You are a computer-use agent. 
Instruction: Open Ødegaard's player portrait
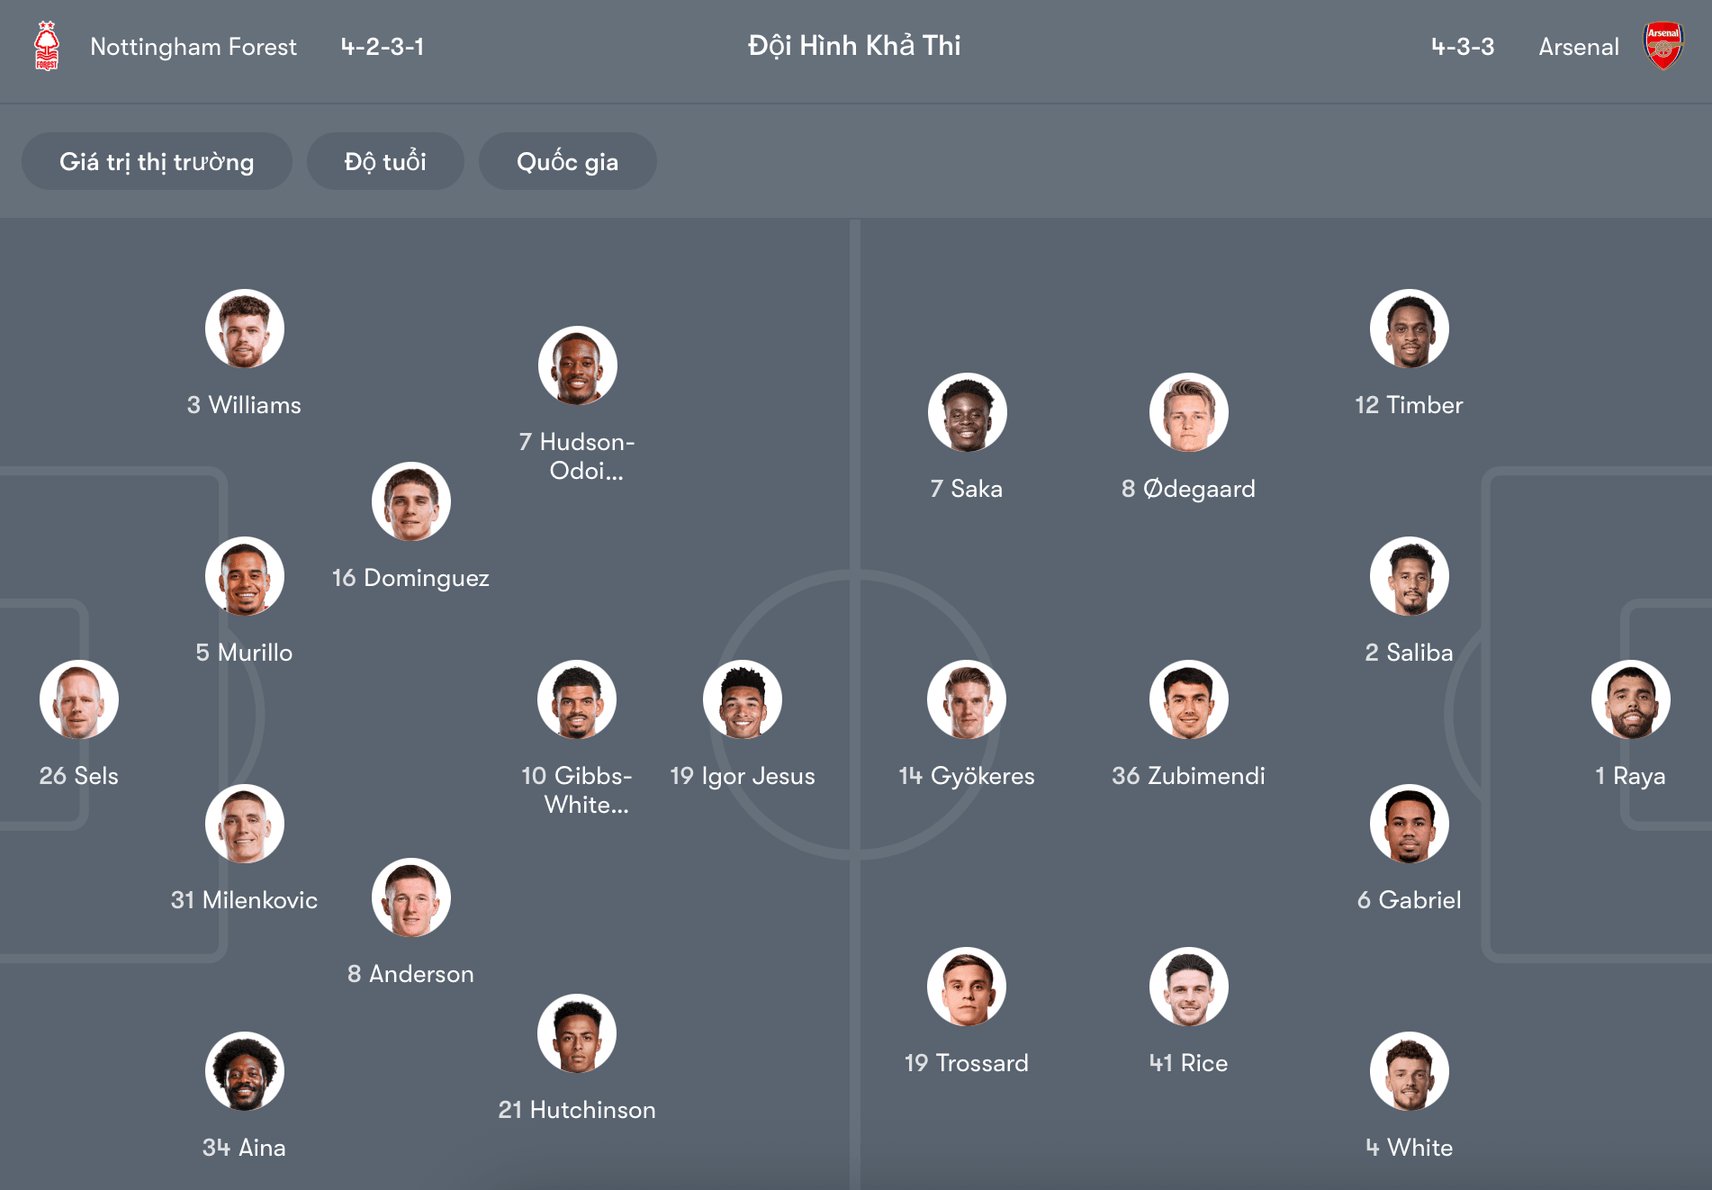coord(1188,412)
